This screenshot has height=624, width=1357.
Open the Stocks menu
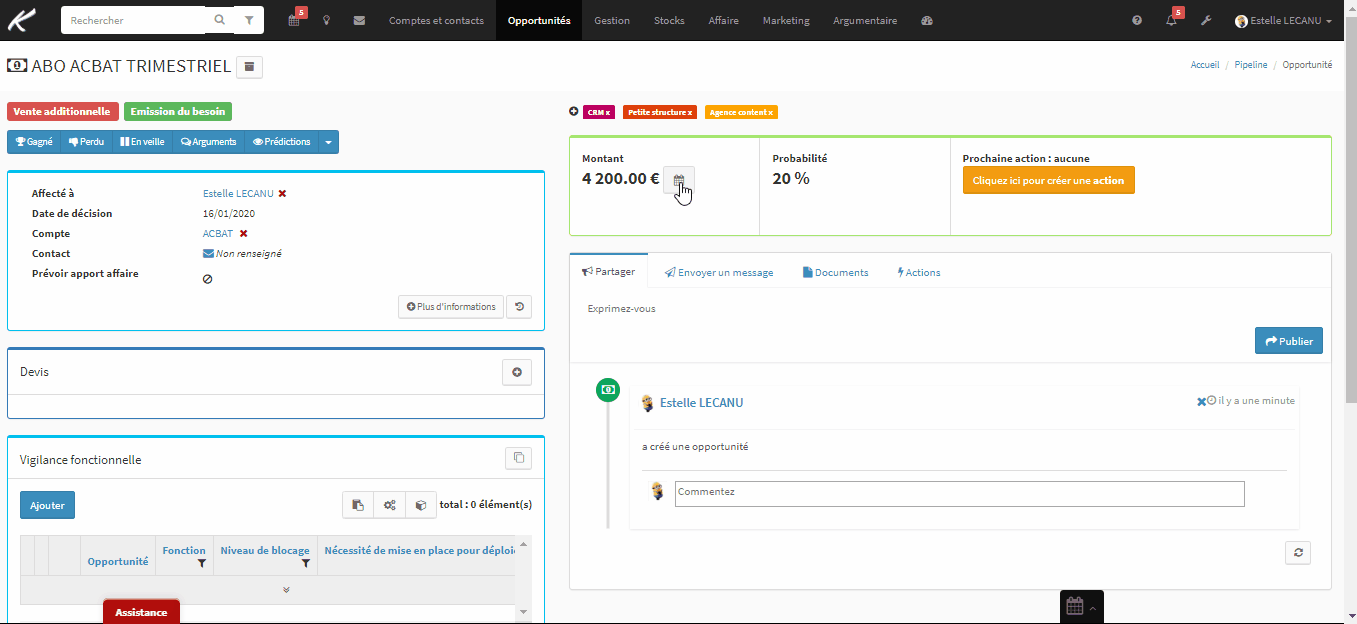pos(669,20)
